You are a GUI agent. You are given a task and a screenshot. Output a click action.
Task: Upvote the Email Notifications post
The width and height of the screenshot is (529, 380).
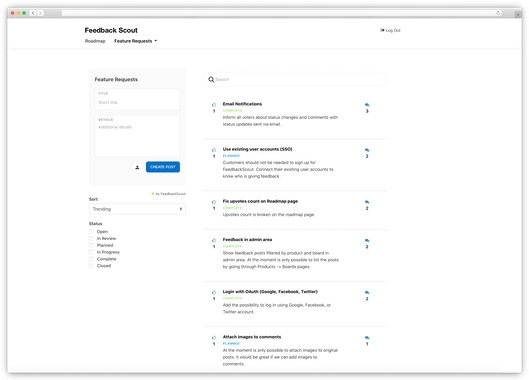(x=214, y=105)
